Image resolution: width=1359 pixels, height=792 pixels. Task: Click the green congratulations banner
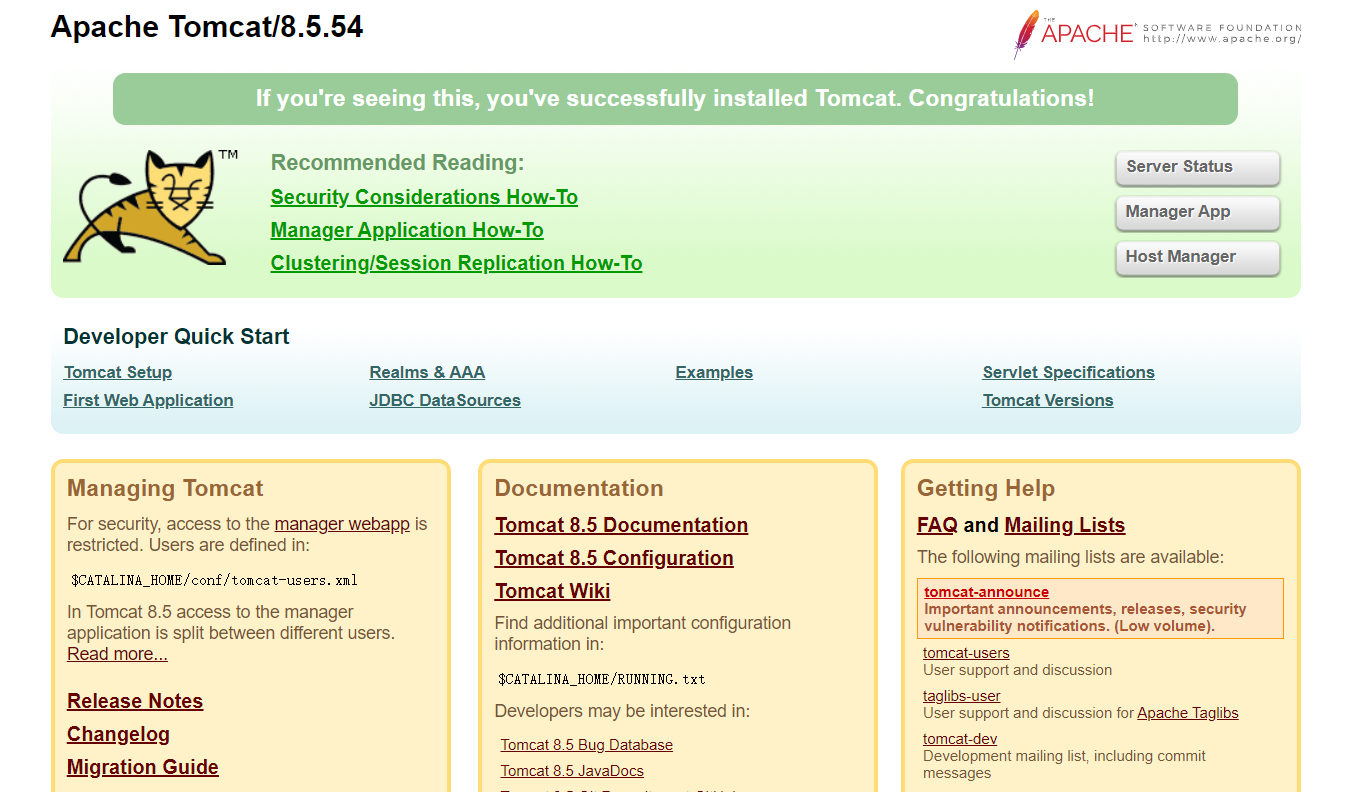[675, 99]
